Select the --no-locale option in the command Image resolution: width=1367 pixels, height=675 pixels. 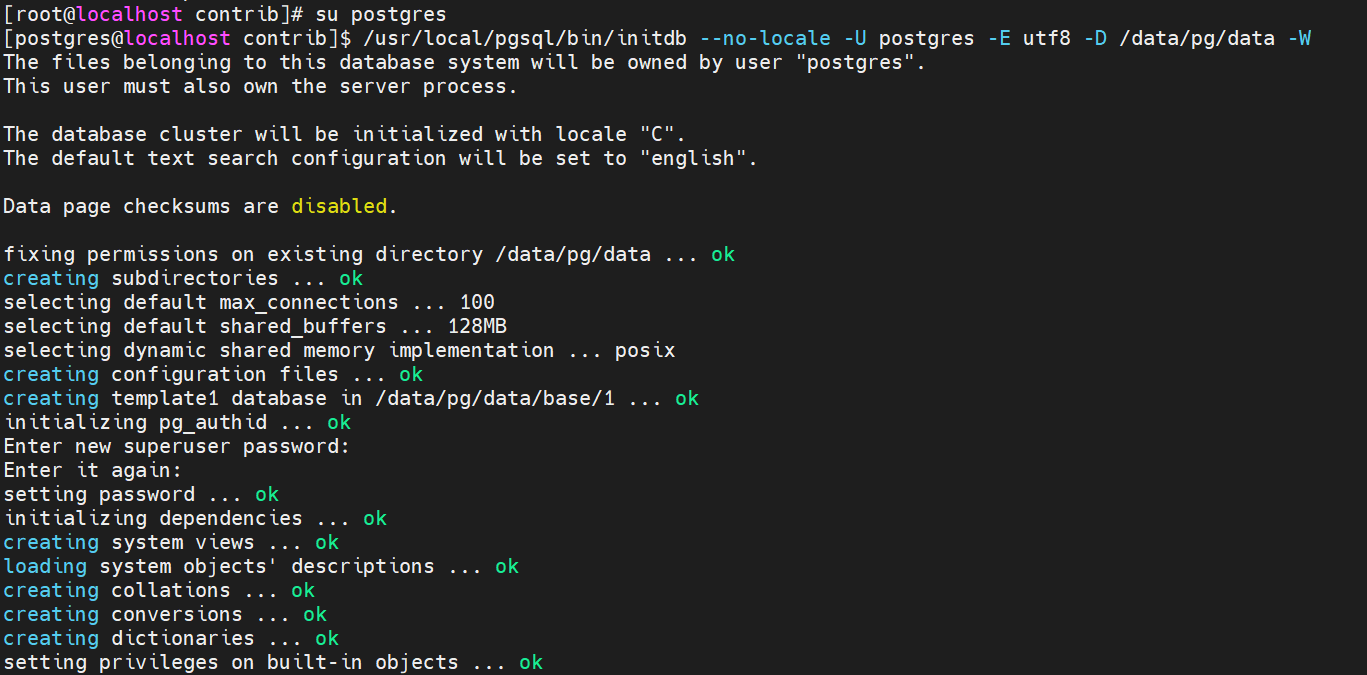point(770,38)
